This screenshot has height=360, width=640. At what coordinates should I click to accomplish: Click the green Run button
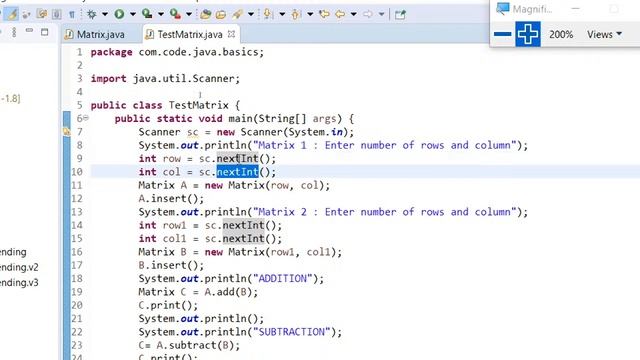pyautogui.click(x=119, y=14)
